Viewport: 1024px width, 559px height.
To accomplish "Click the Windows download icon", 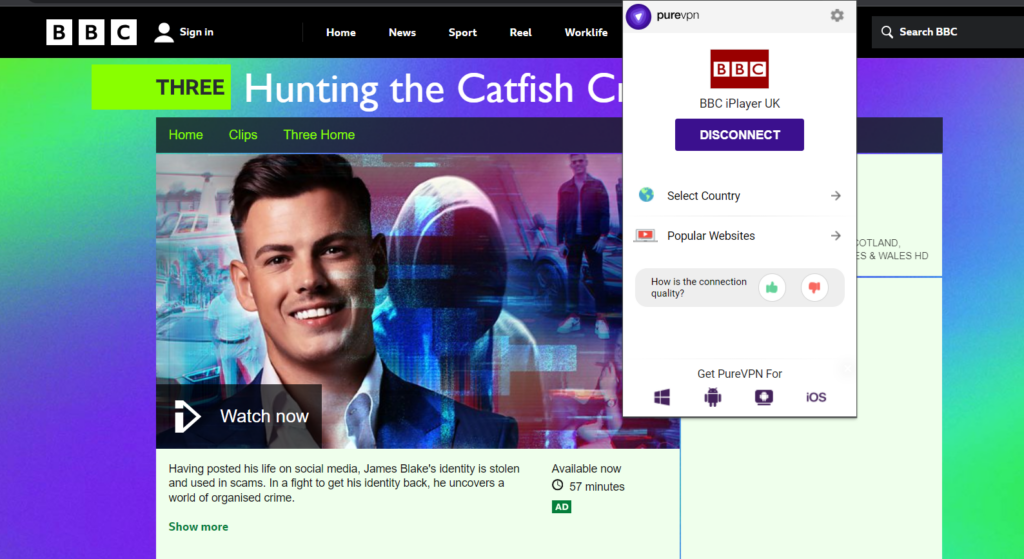I will (x=662, y=397).
